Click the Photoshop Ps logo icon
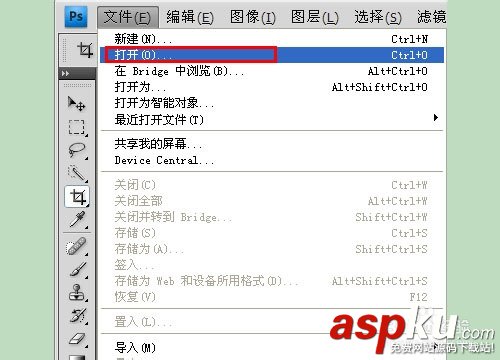Viewport: 500px width, 360px height. (76, 17)
